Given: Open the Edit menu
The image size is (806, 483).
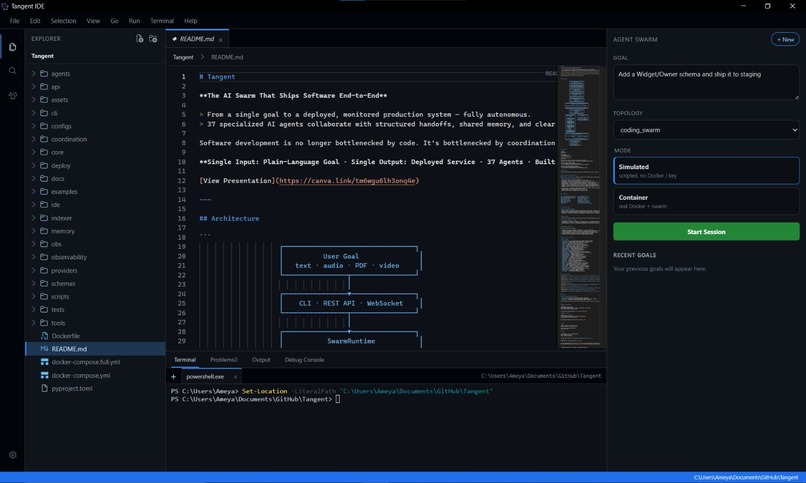Looking at the screenshot, I should pos(35,21).
